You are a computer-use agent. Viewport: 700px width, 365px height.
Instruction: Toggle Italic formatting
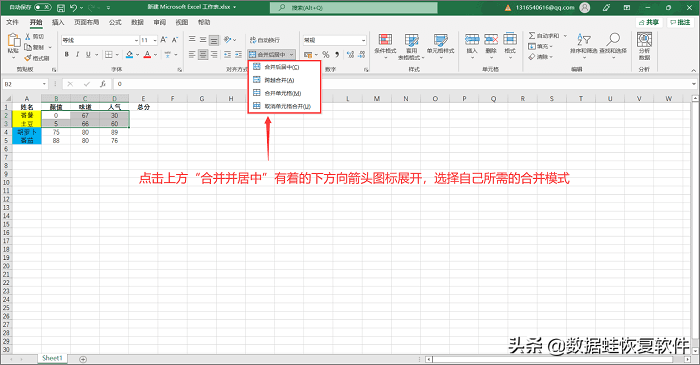click(x=77, y=54)
